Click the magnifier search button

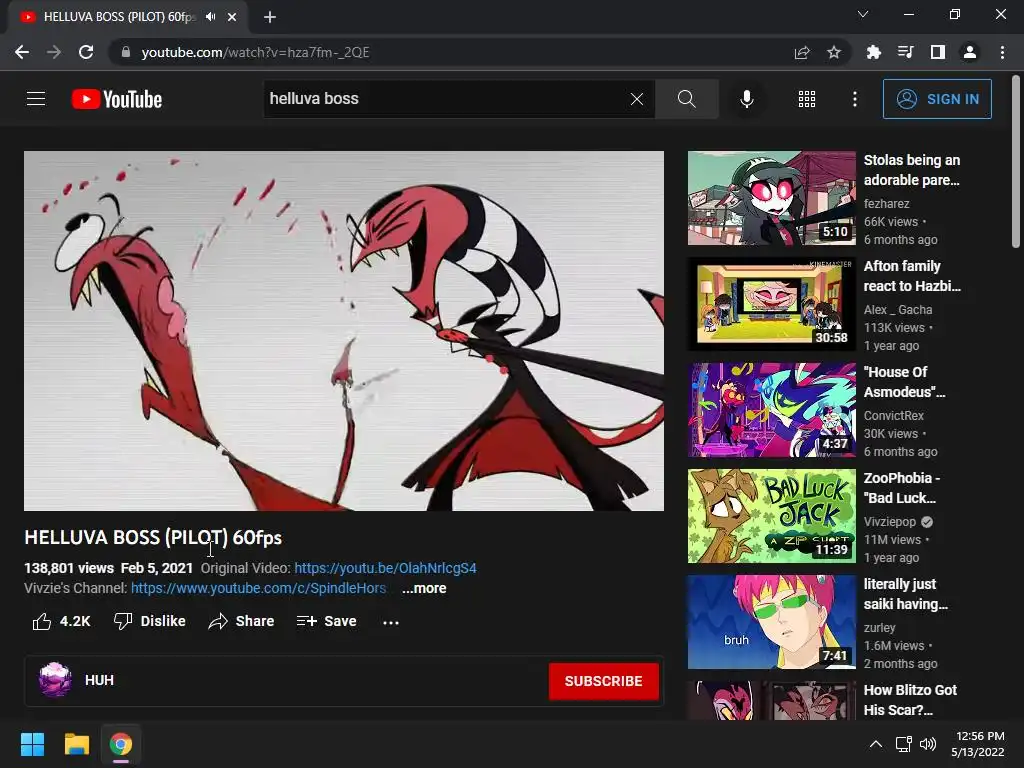686,99
